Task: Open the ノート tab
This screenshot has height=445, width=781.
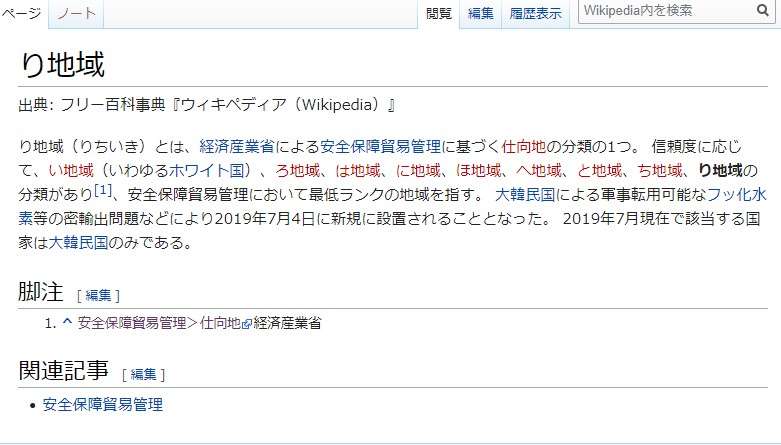Action: click(x=76, y=13)
